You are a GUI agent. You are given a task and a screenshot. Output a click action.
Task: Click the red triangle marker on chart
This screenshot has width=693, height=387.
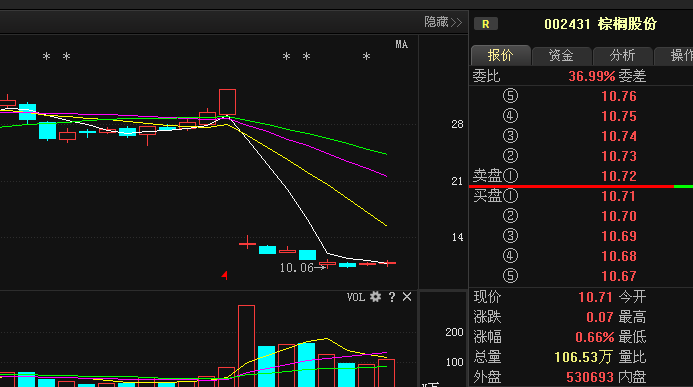[x=225, y=276]
